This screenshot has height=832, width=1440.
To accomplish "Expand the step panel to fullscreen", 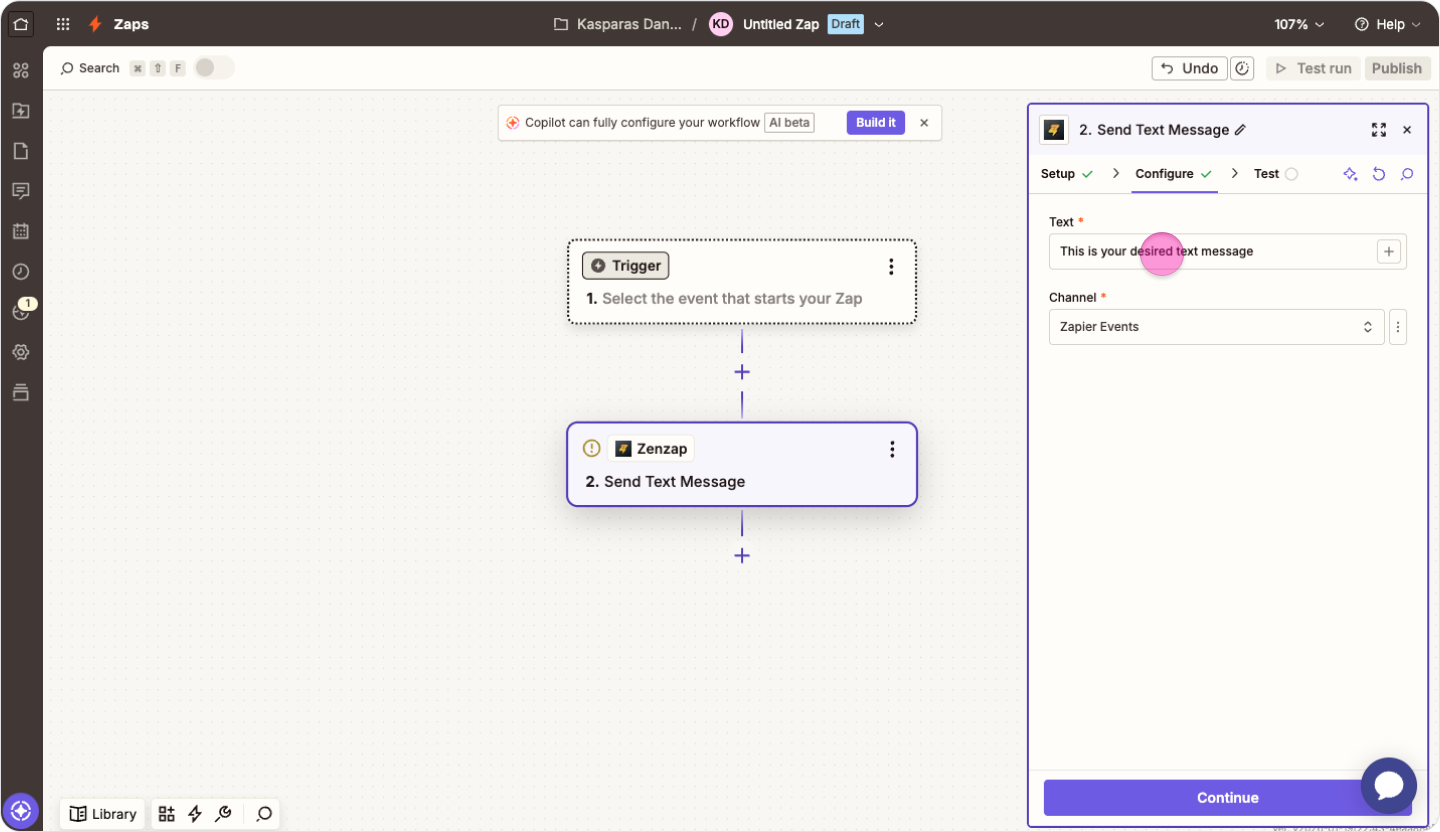I will 1379,130.
